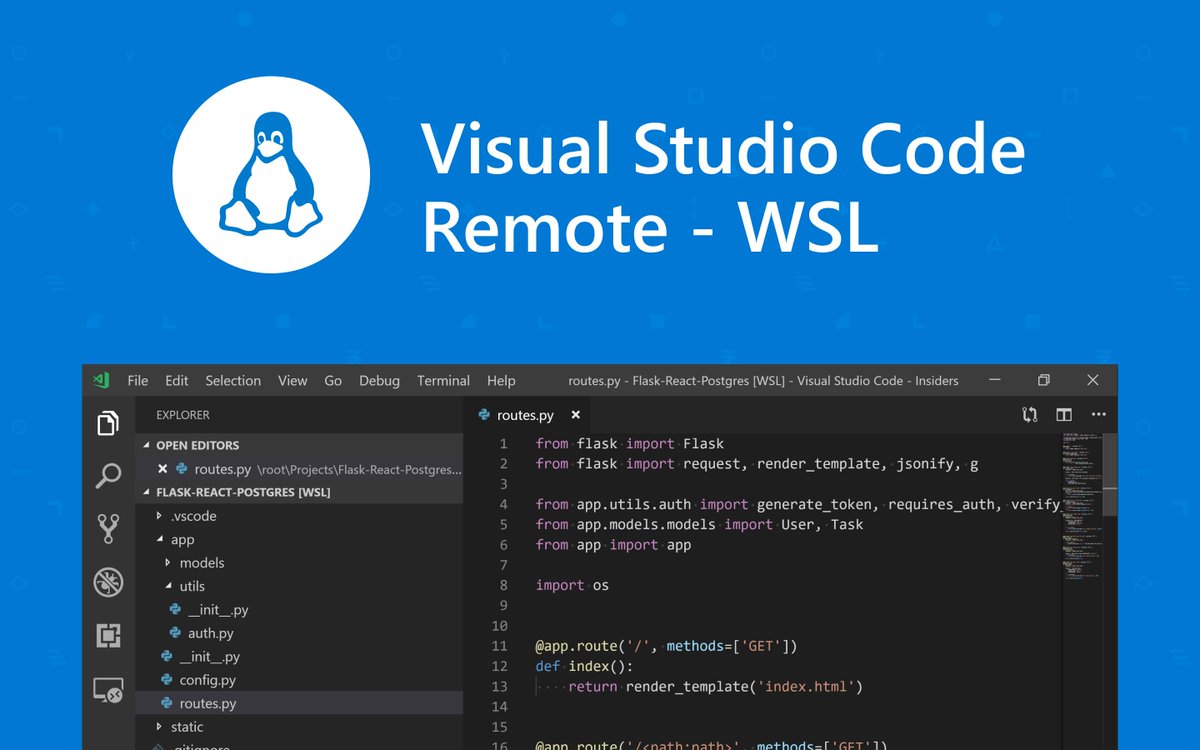1200x750 pixels.
Task: Open the Remote Explorer view icon
Action: 108,690
